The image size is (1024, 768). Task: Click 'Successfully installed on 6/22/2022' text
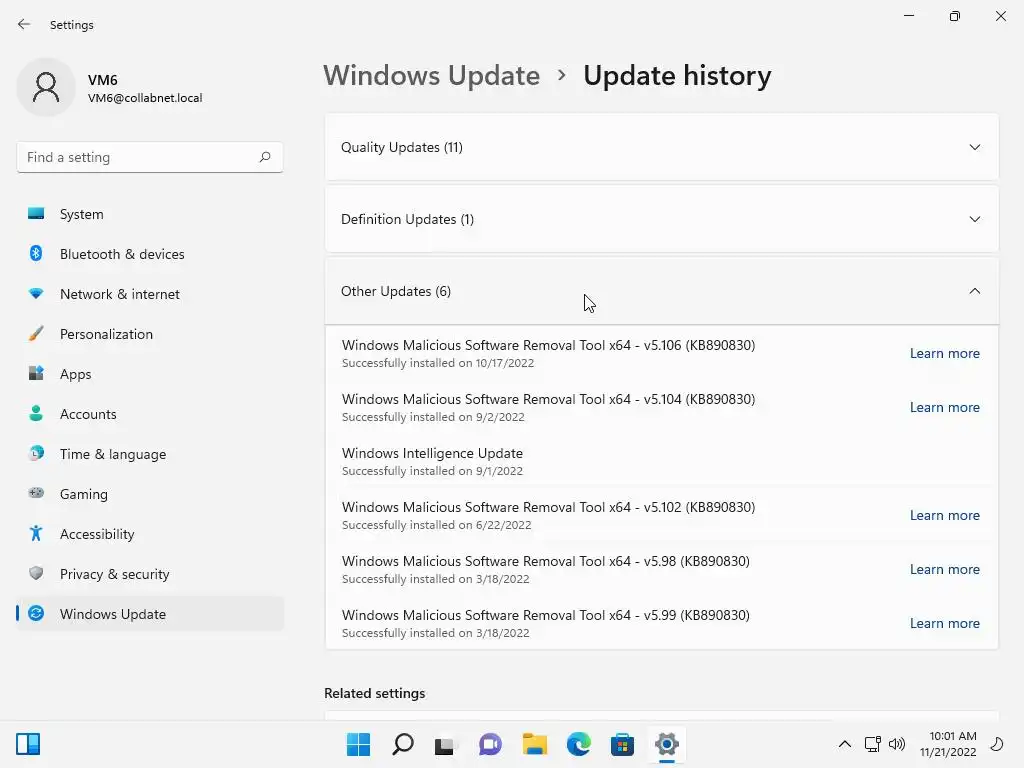pos(436,525)
